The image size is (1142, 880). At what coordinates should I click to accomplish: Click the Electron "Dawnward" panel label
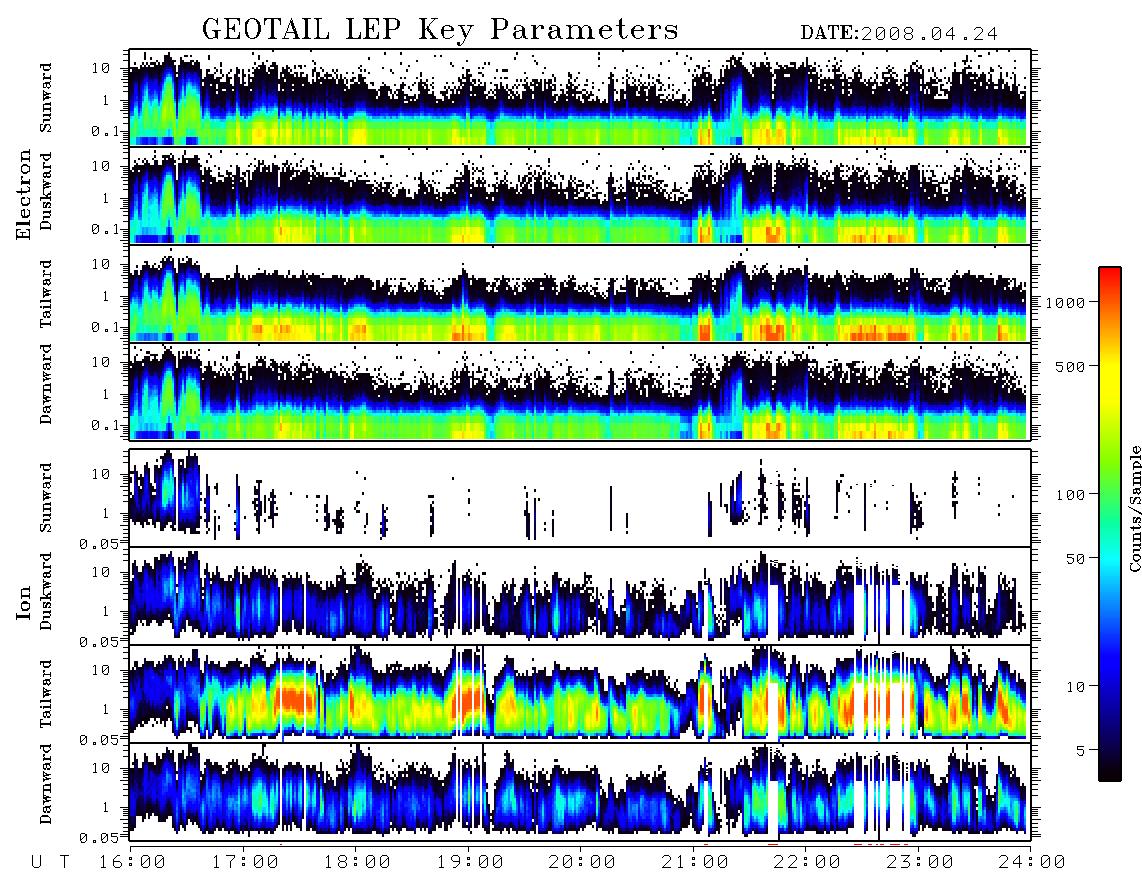46,385
